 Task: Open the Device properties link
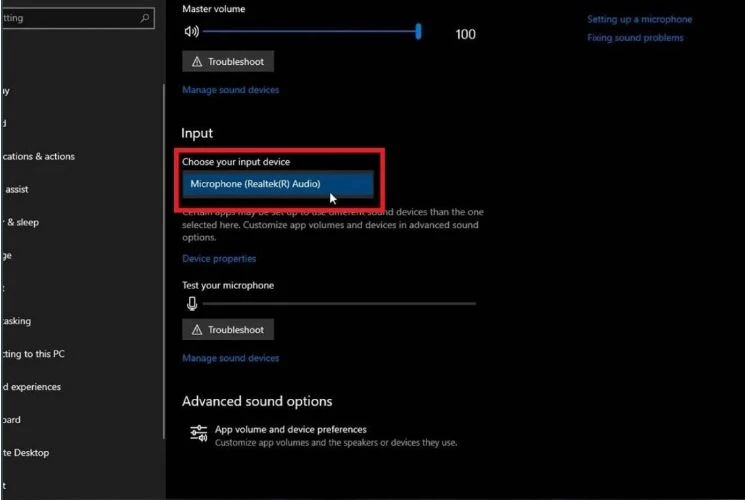[219, 259]
